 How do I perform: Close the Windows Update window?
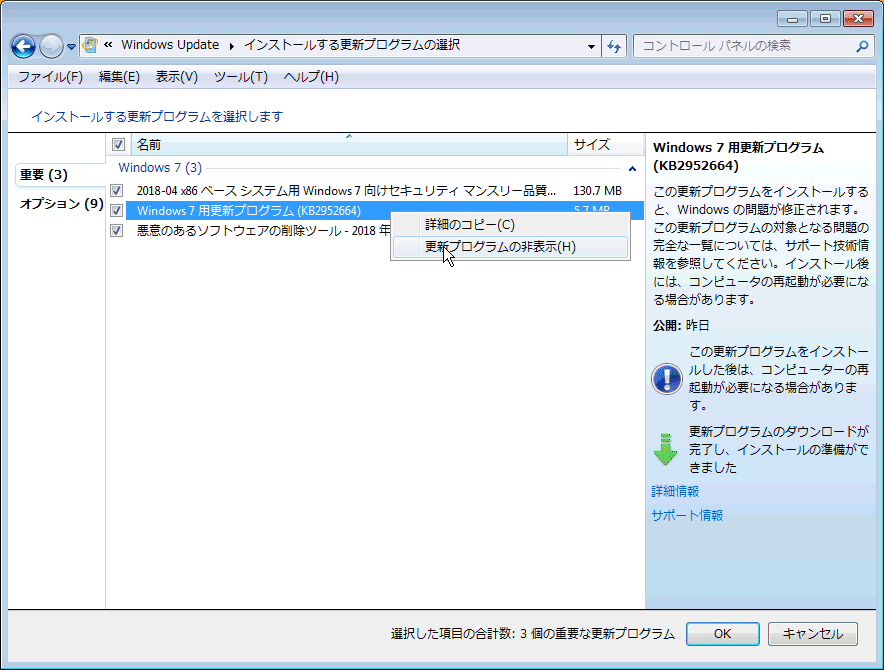[858, 19]
